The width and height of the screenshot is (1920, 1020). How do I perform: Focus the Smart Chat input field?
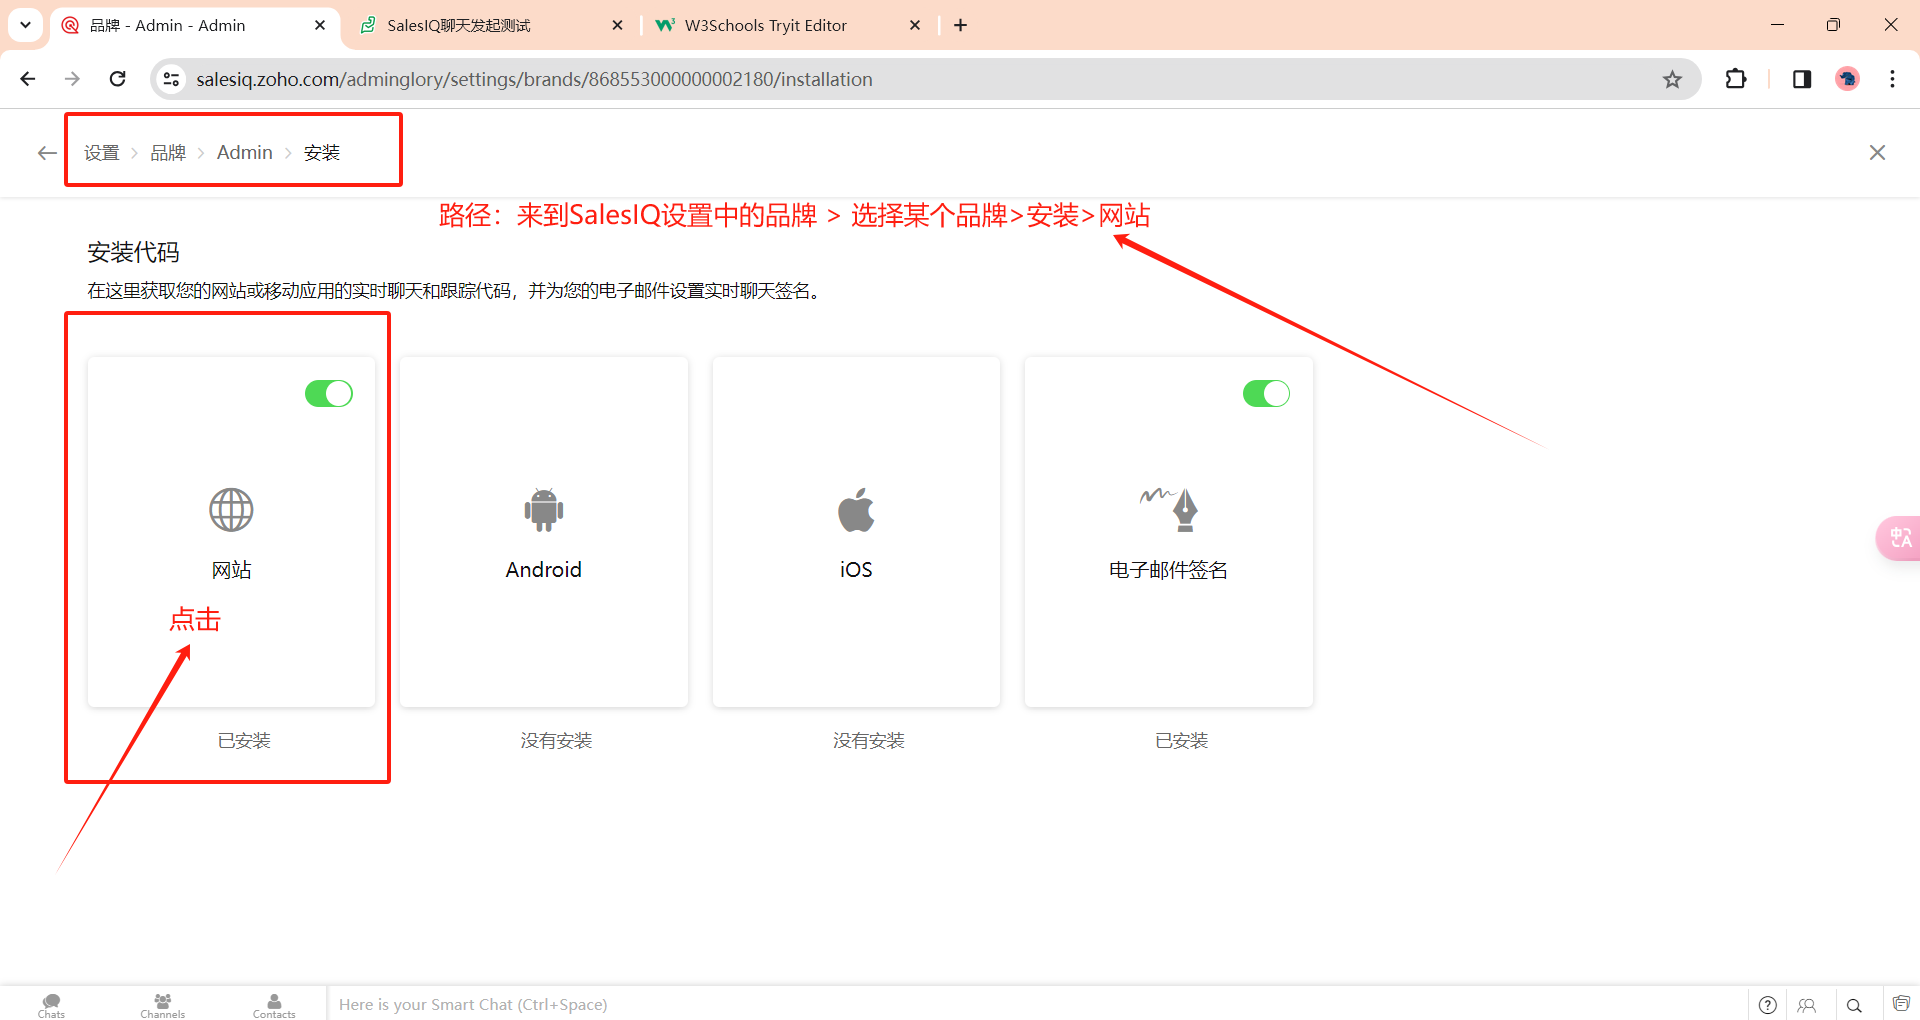pos(1037,1004)
